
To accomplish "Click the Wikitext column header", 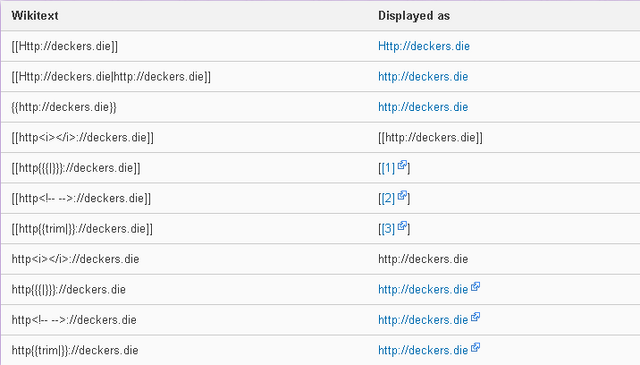I will (35, 16).
